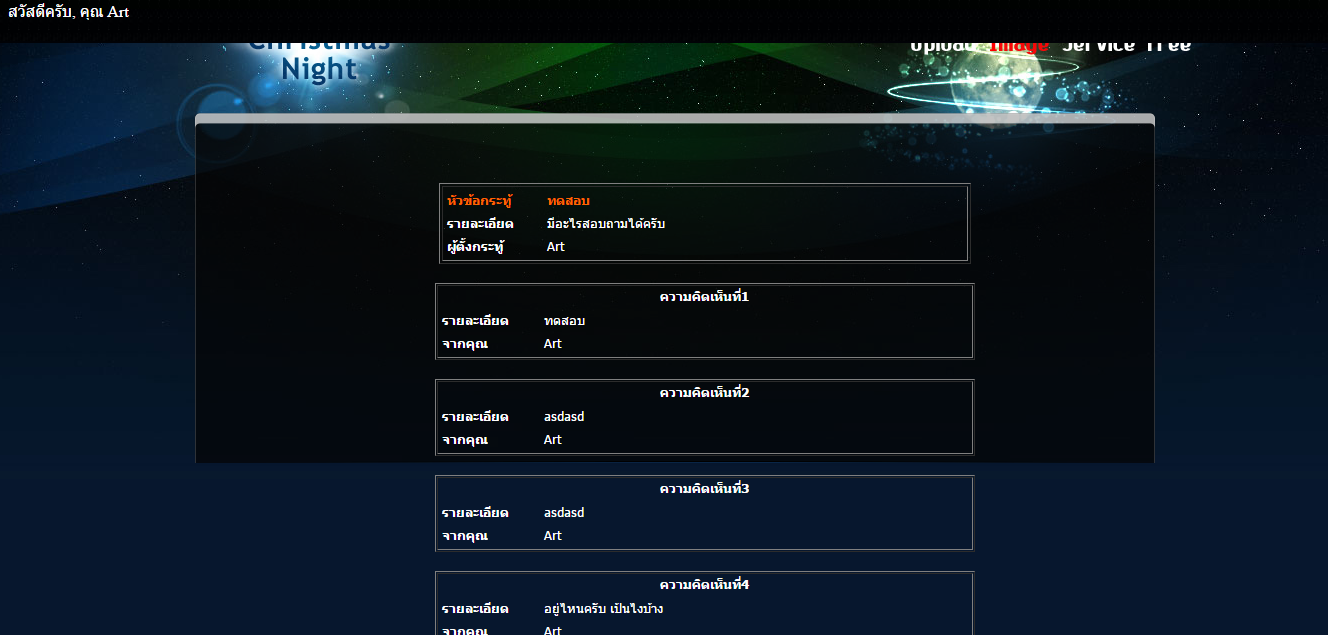This screenshot has width=1328, height=635.
Task: Click the 'ความคิดเห็นที่3' comment header
Action: point(704,489)
